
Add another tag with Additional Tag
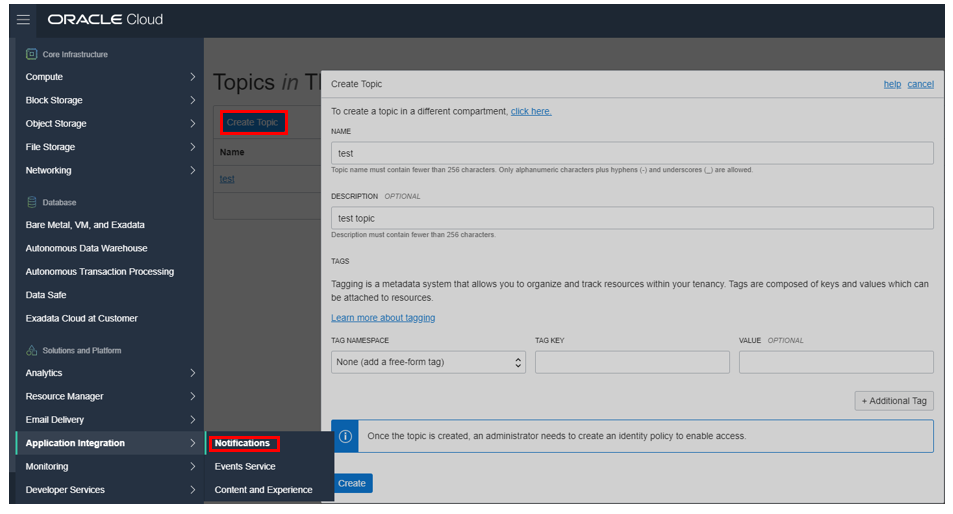click(x=893, y=401)
